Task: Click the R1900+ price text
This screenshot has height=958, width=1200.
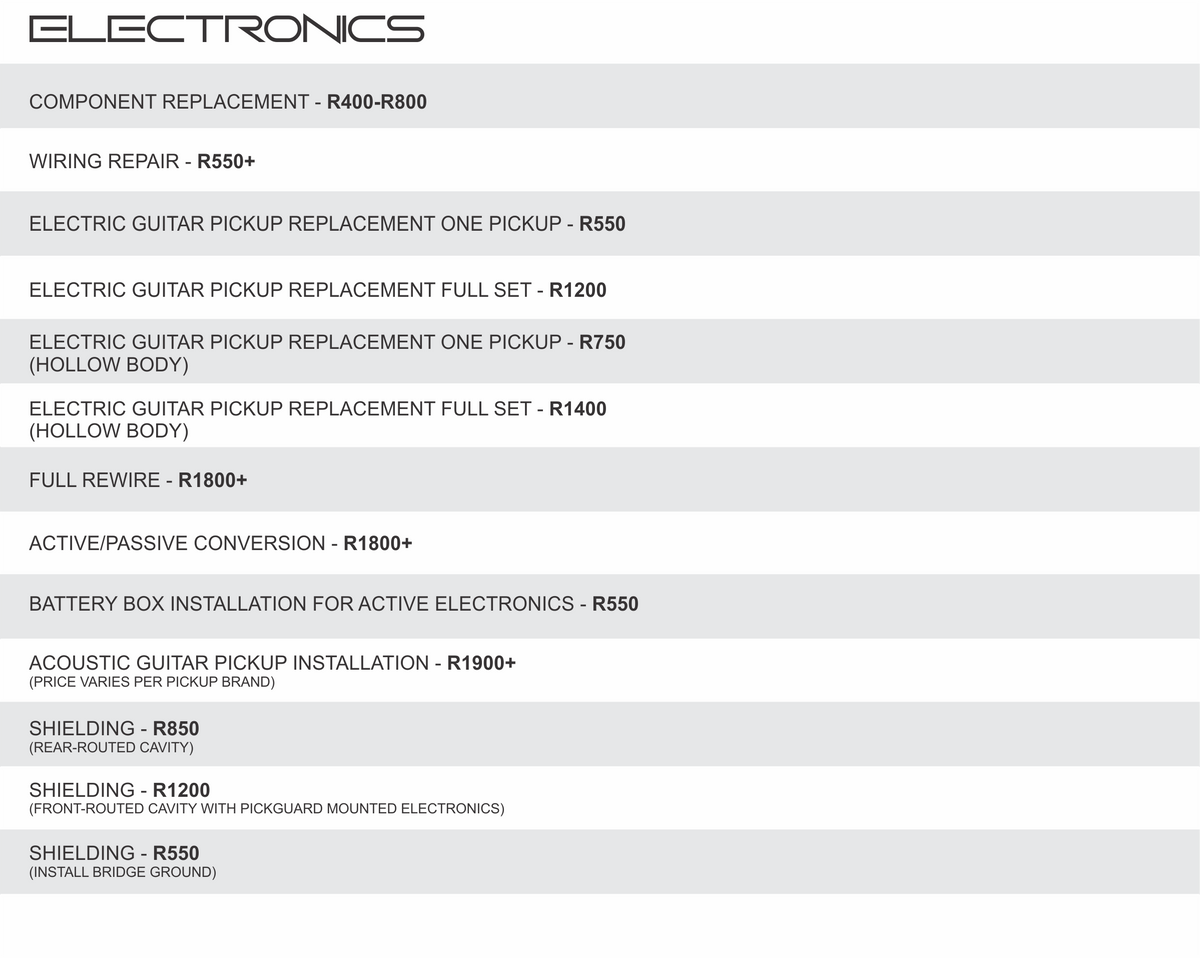Action: 481,663
